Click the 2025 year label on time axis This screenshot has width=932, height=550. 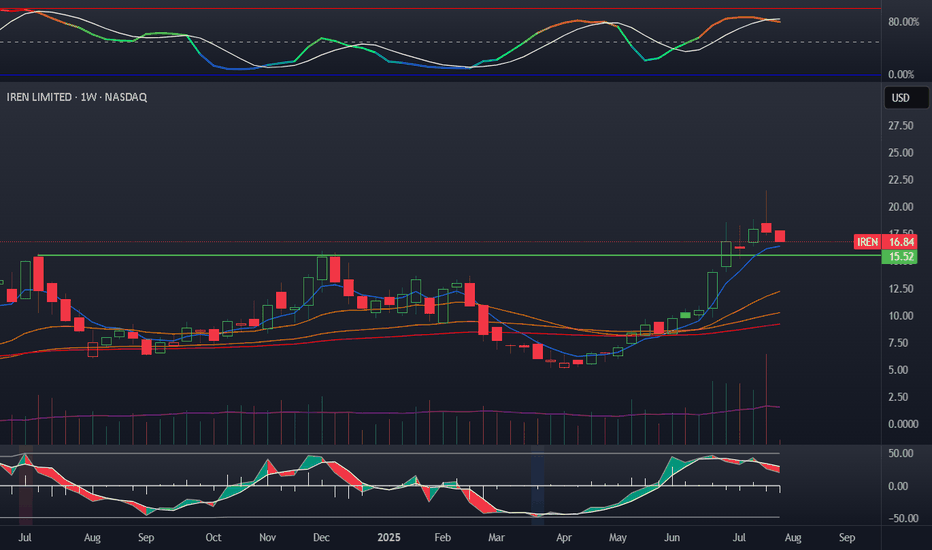(x=389, y=538)
